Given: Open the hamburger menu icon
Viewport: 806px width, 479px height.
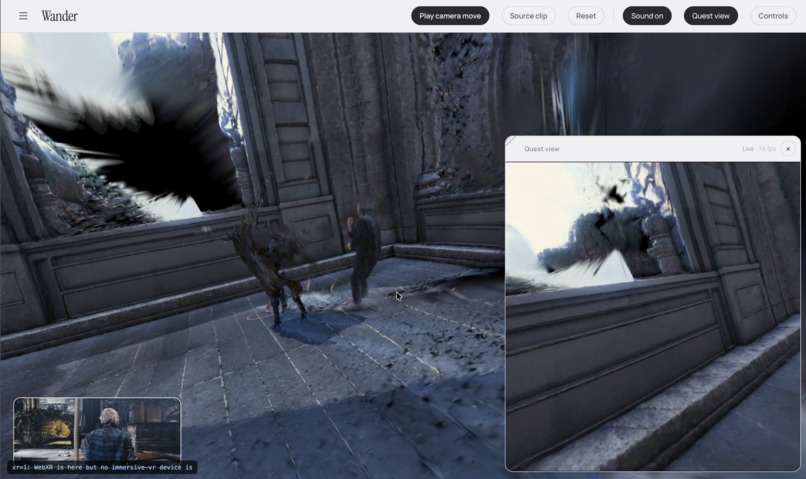Looking at the screenshot, I should (x=23, y=16).
